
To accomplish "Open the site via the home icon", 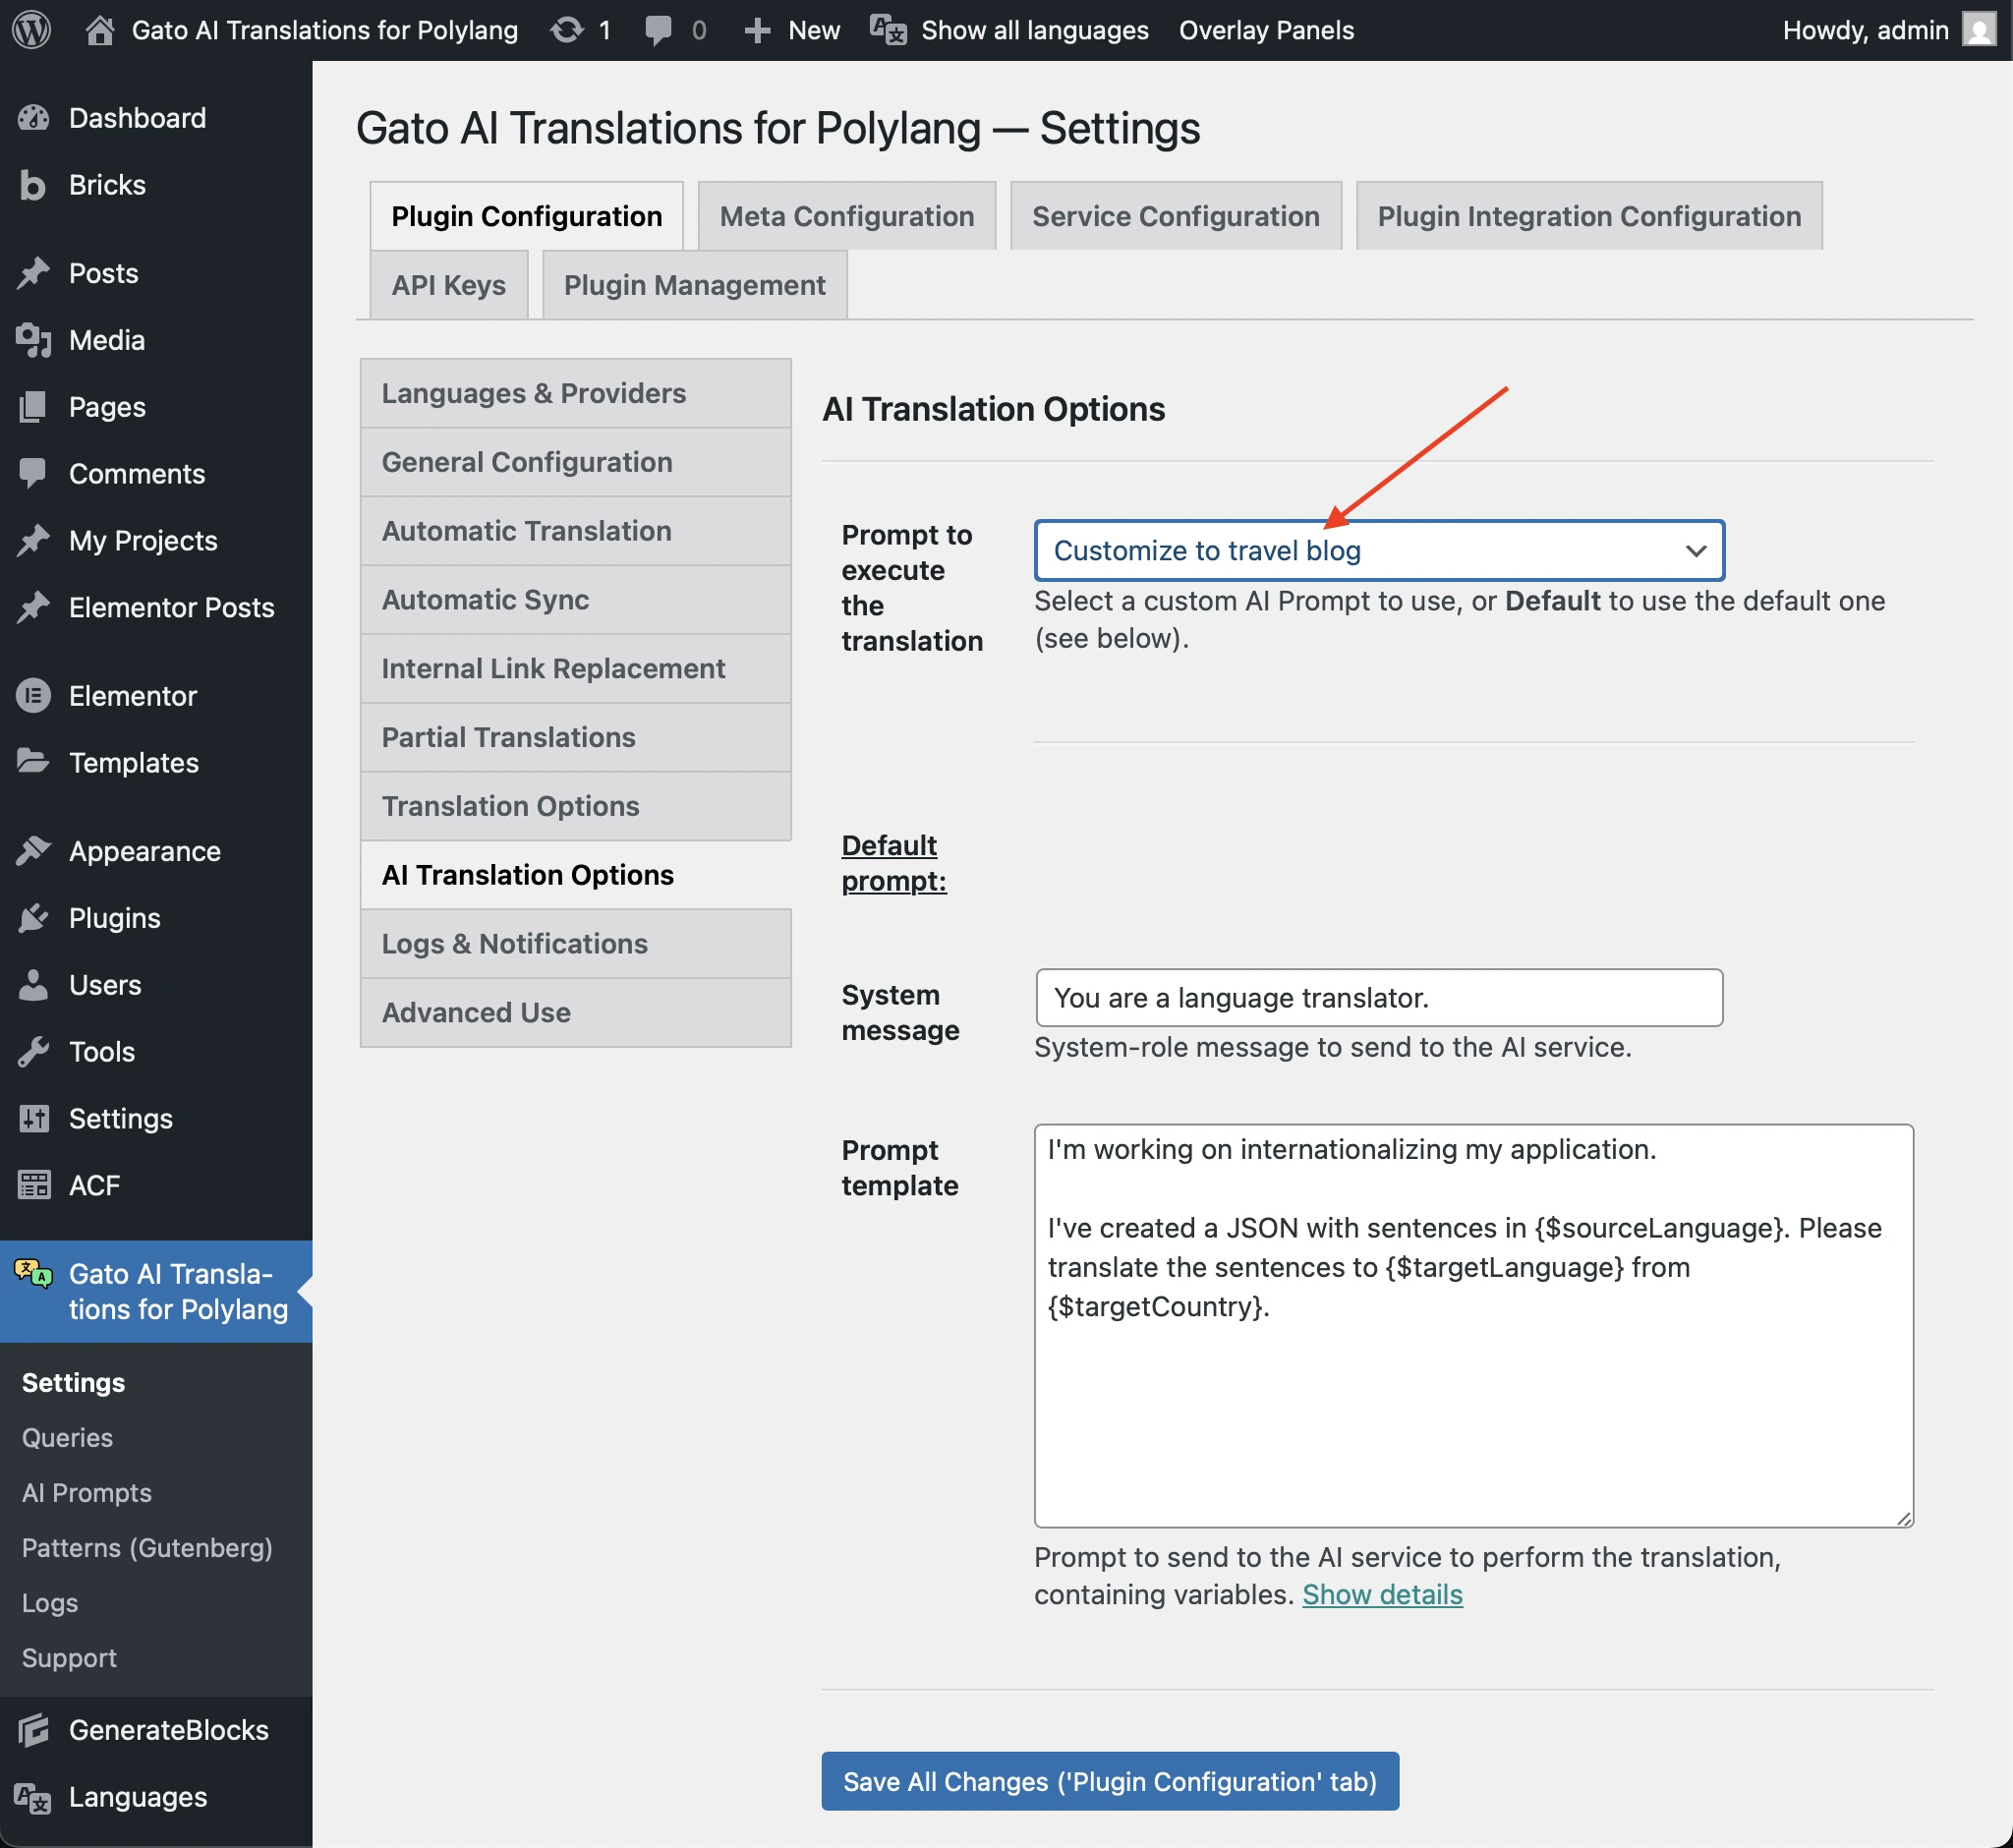I will coord(99,29).
